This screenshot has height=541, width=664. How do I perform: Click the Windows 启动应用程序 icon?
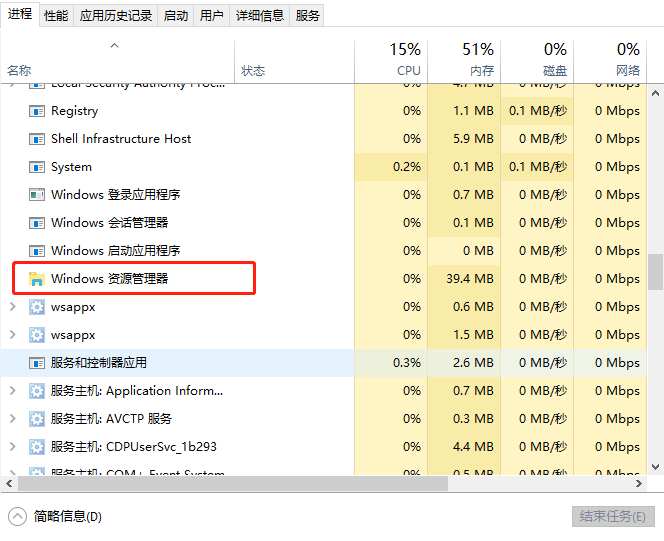[x=37, y=251]
